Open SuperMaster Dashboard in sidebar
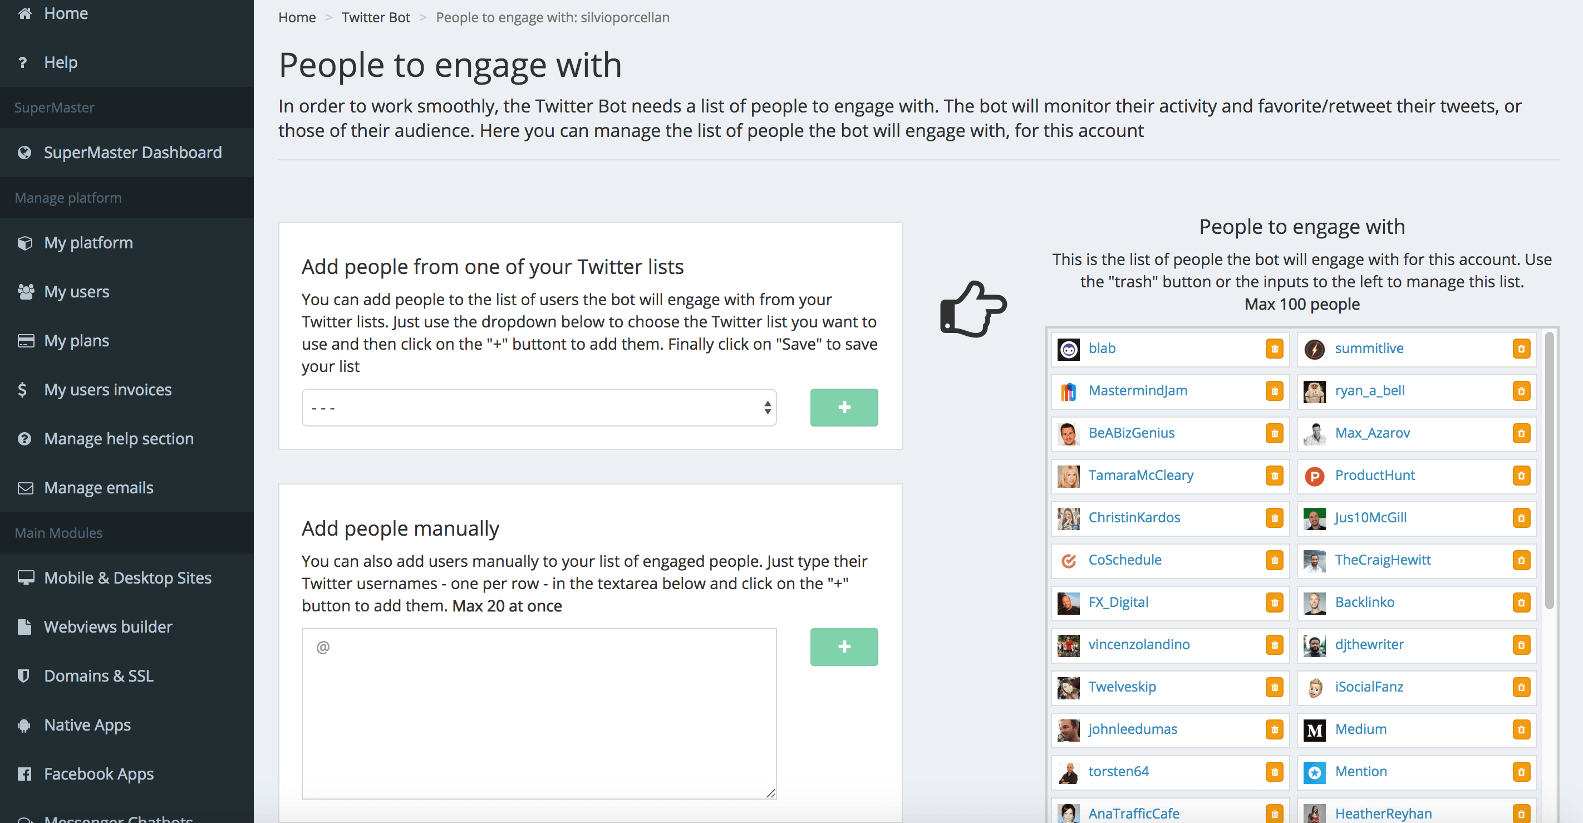Screen dimensions: 1583x823 point(132,153)
